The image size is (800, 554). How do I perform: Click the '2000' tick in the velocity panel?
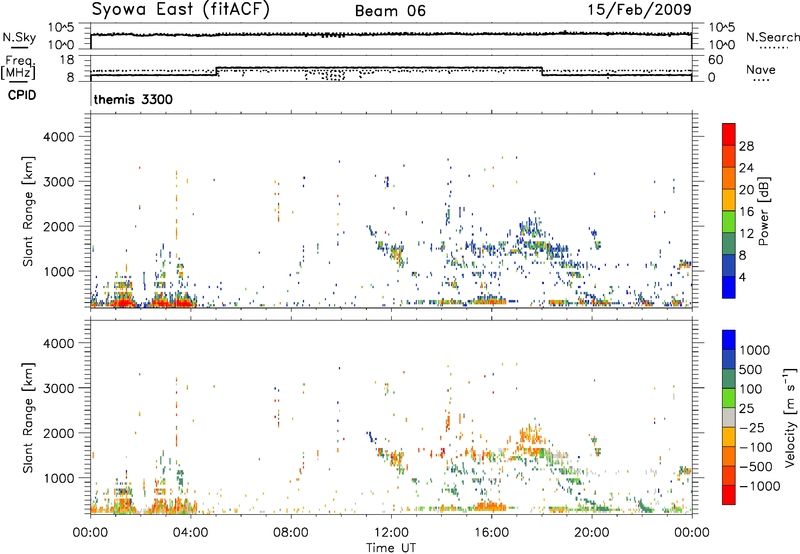pyautogui.click(x=59, y=433)
